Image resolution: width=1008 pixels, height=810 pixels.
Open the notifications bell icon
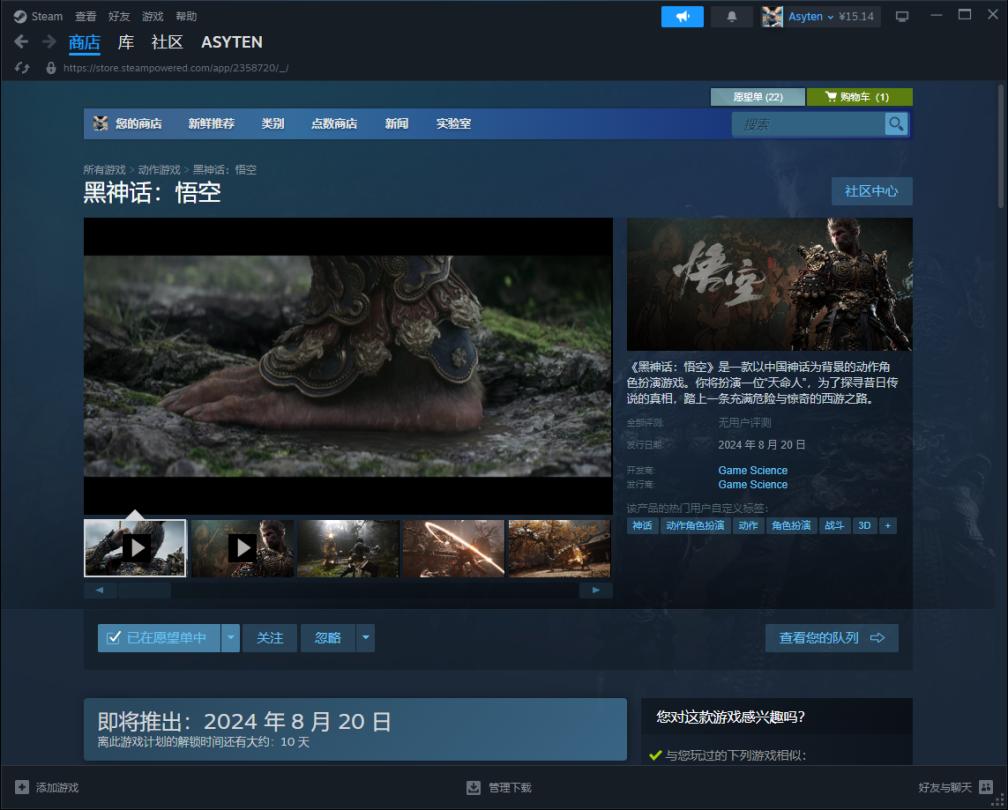[731, 17]
